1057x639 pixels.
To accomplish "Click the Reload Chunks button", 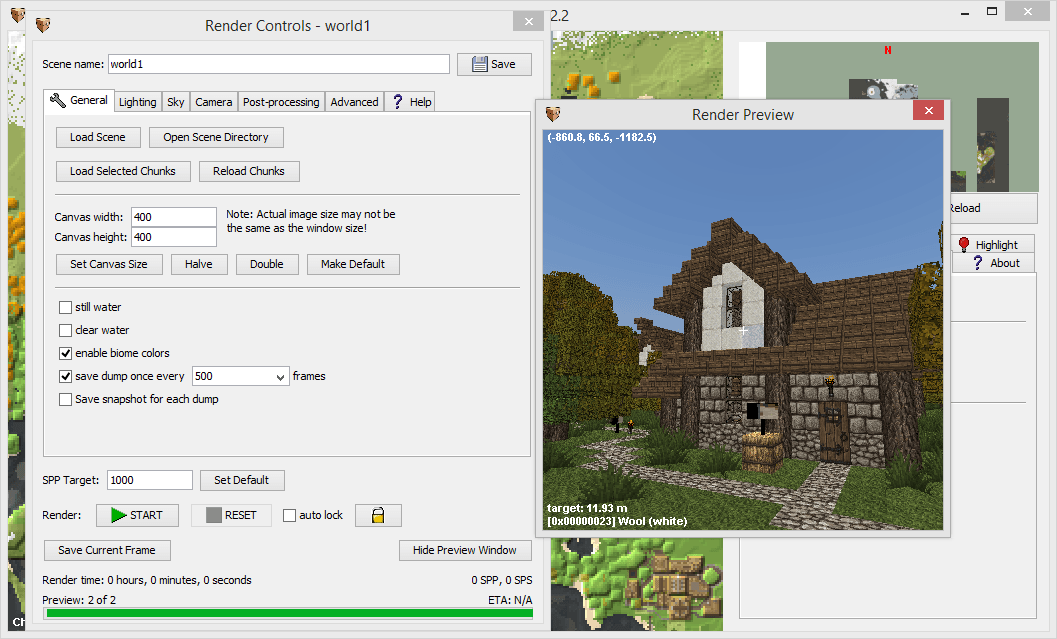I will pyautogui.click(x=249, y=171).
